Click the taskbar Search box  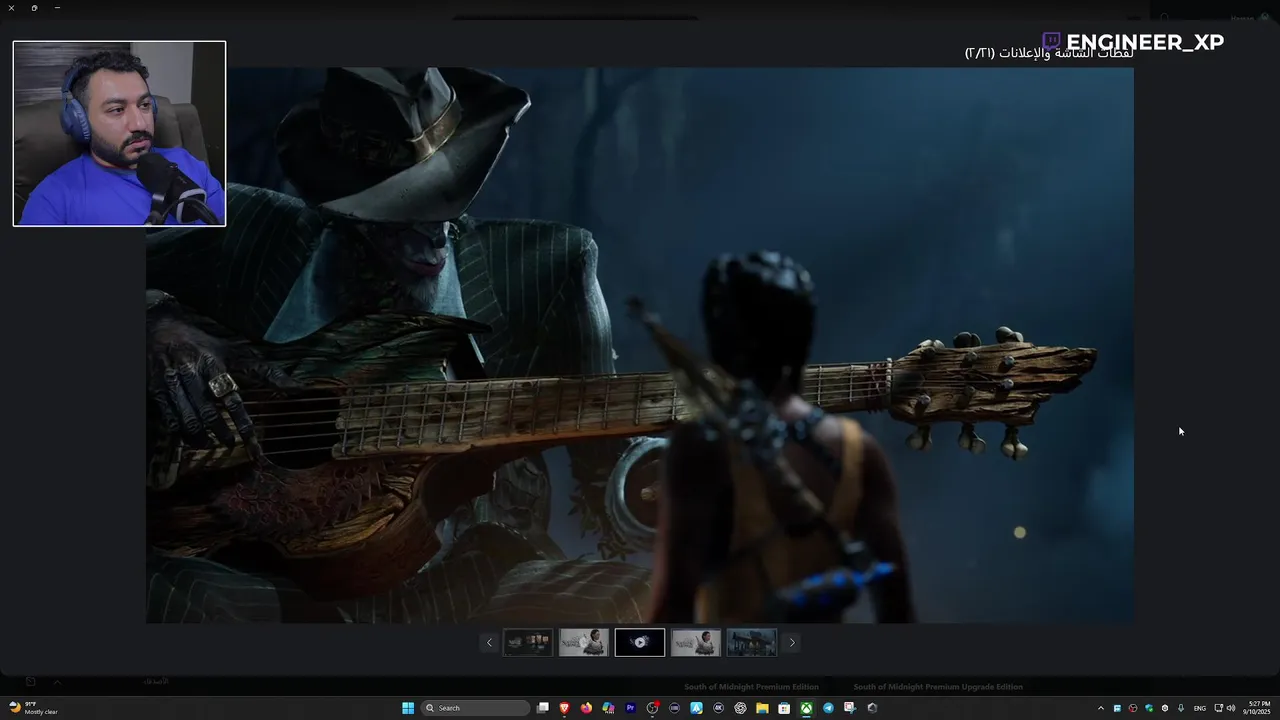[474, 708]
